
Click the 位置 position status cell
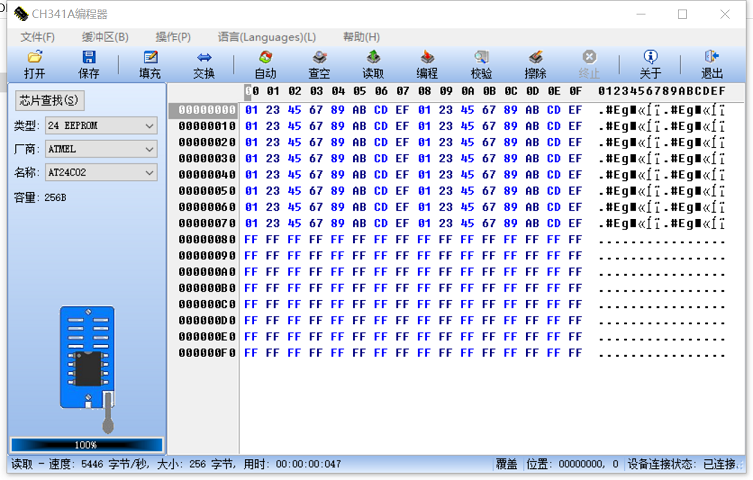572,464
